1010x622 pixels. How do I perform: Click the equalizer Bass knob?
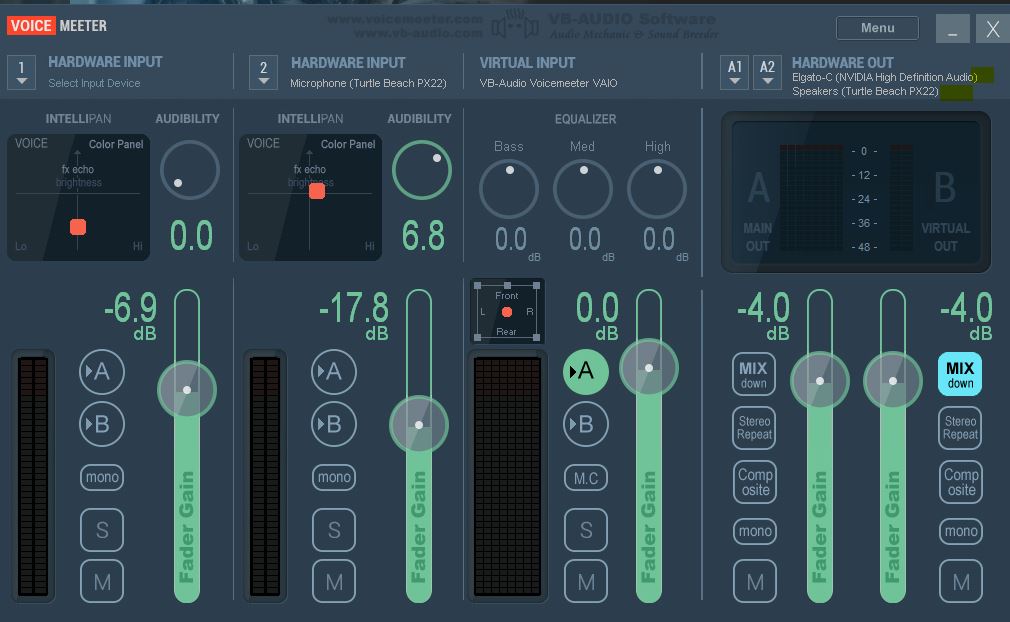[x=509, y=189]
